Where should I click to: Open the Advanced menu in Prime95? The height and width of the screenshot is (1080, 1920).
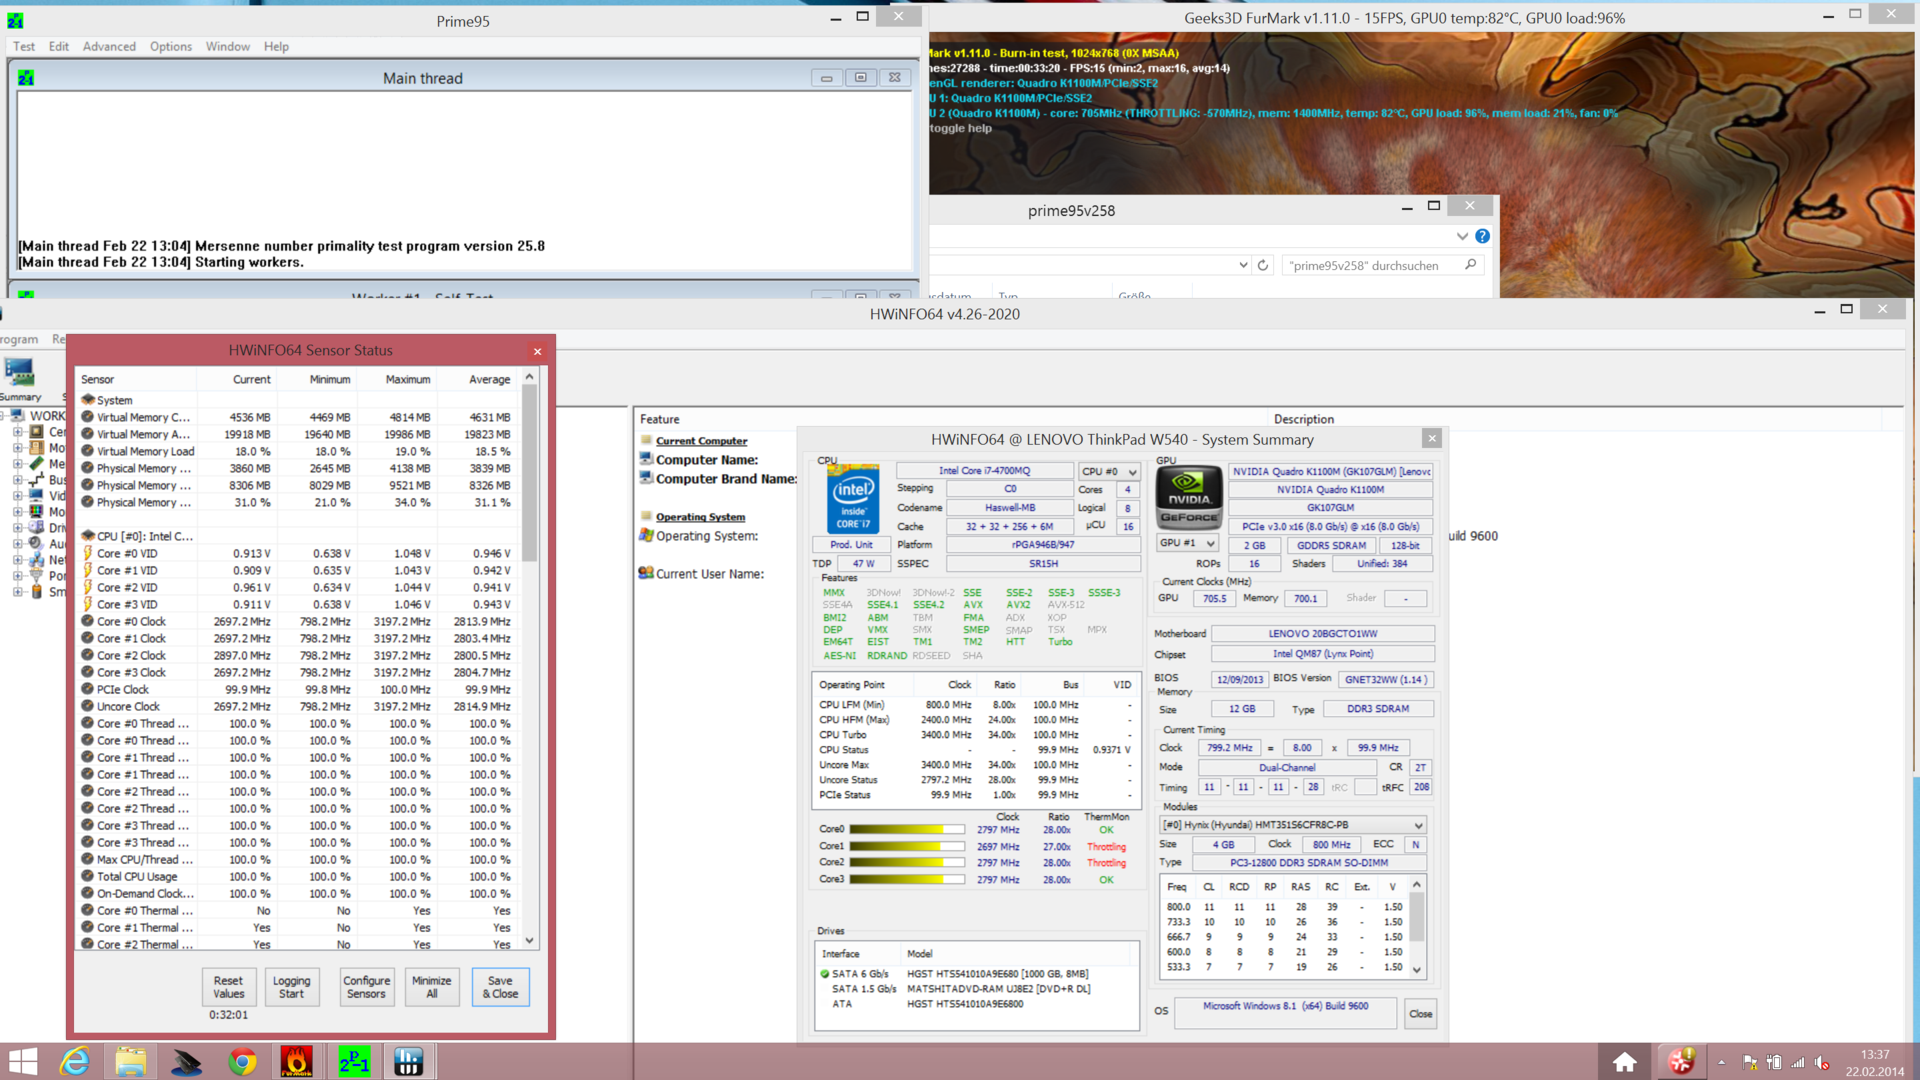point(109,46)
